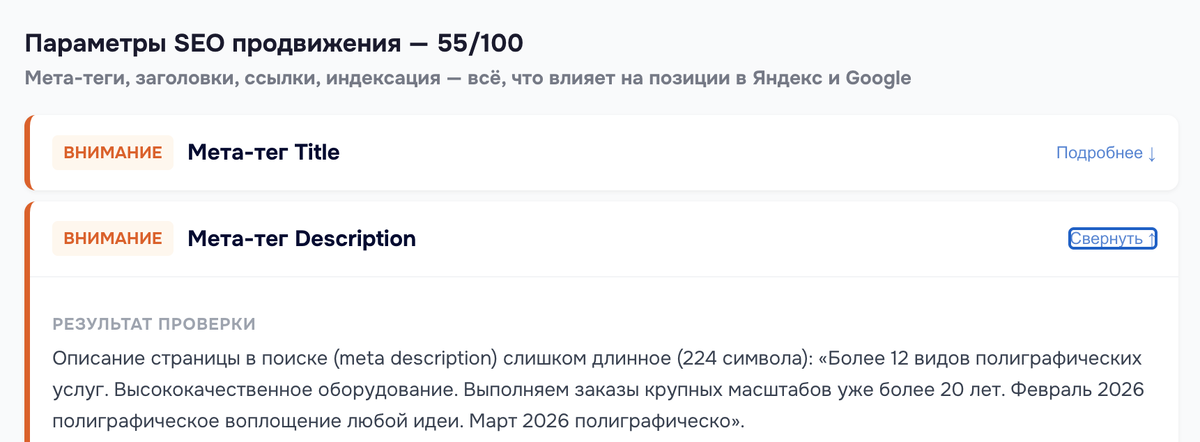Image resolution: width=1200 pixels, height=442 pixels.
Task: Click the word Яндекс in subtitle
Action: tap(783, 78)
